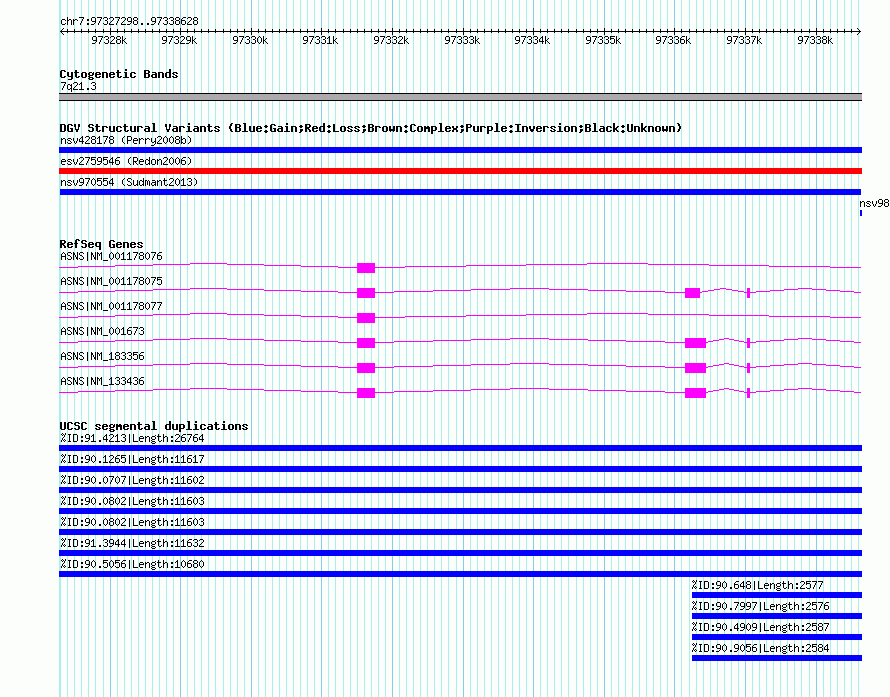The image size is (890, 697).
Task: Click the 97336k ruler tick label
Action: coord(673,40)
